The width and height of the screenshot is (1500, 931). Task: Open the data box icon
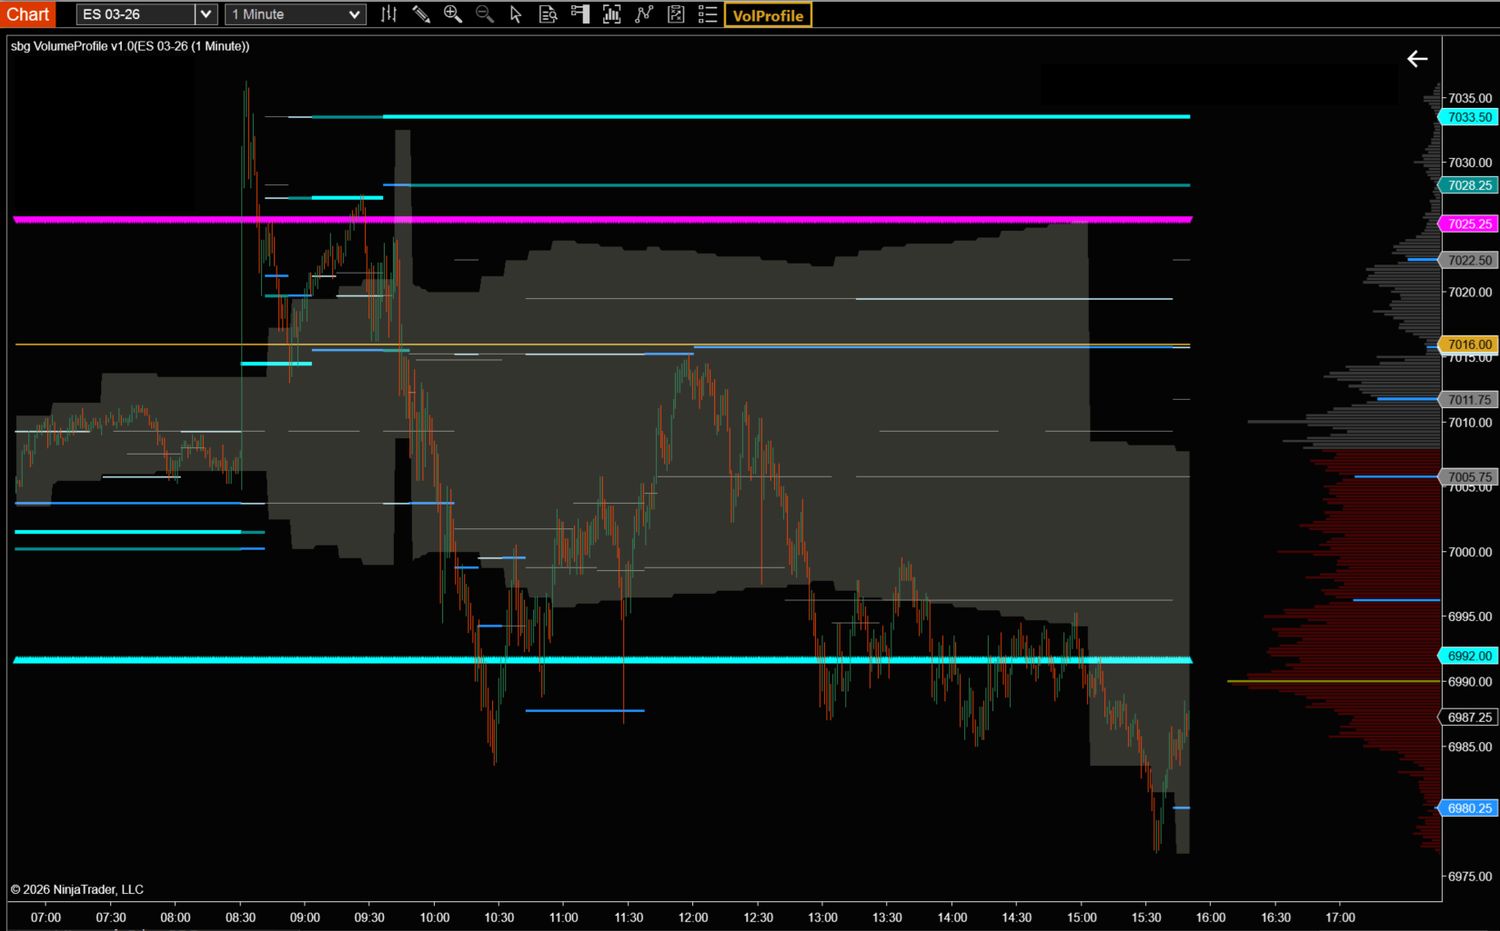pos(548,14)
